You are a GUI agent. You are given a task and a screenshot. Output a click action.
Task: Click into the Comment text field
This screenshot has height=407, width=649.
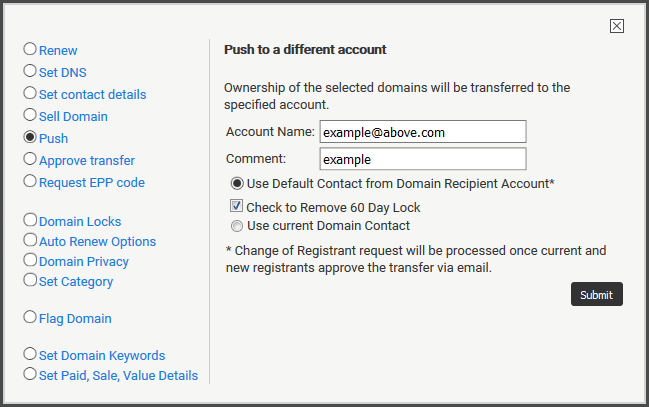423,159
